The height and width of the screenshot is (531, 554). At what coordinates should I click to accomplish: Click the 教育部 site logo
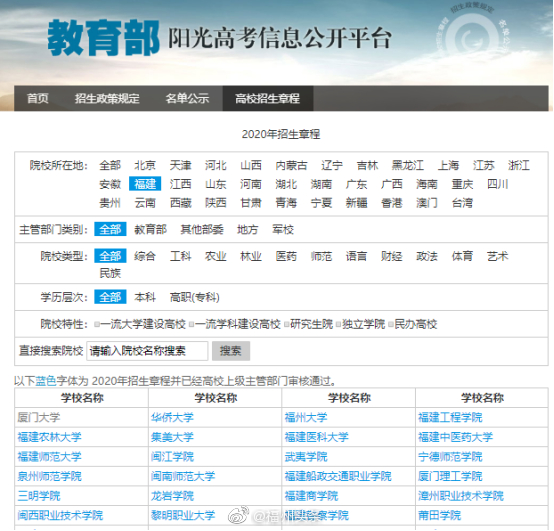(x=104, y=38)
